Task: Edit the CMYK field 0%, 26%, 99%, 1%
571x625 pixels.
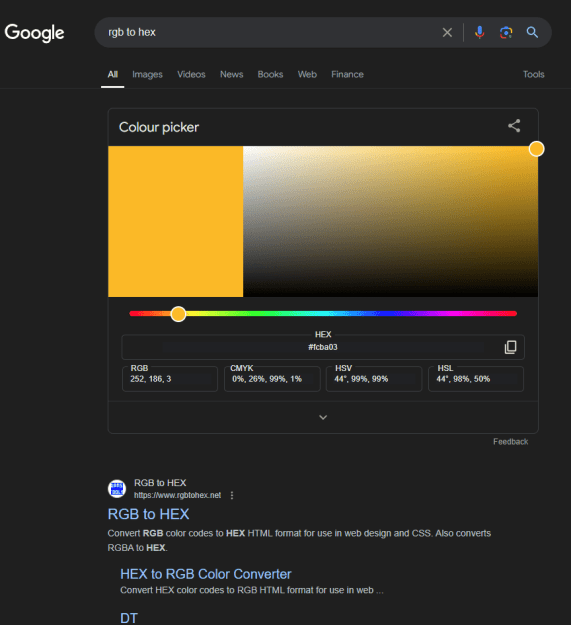Action: tap(272, 379)
